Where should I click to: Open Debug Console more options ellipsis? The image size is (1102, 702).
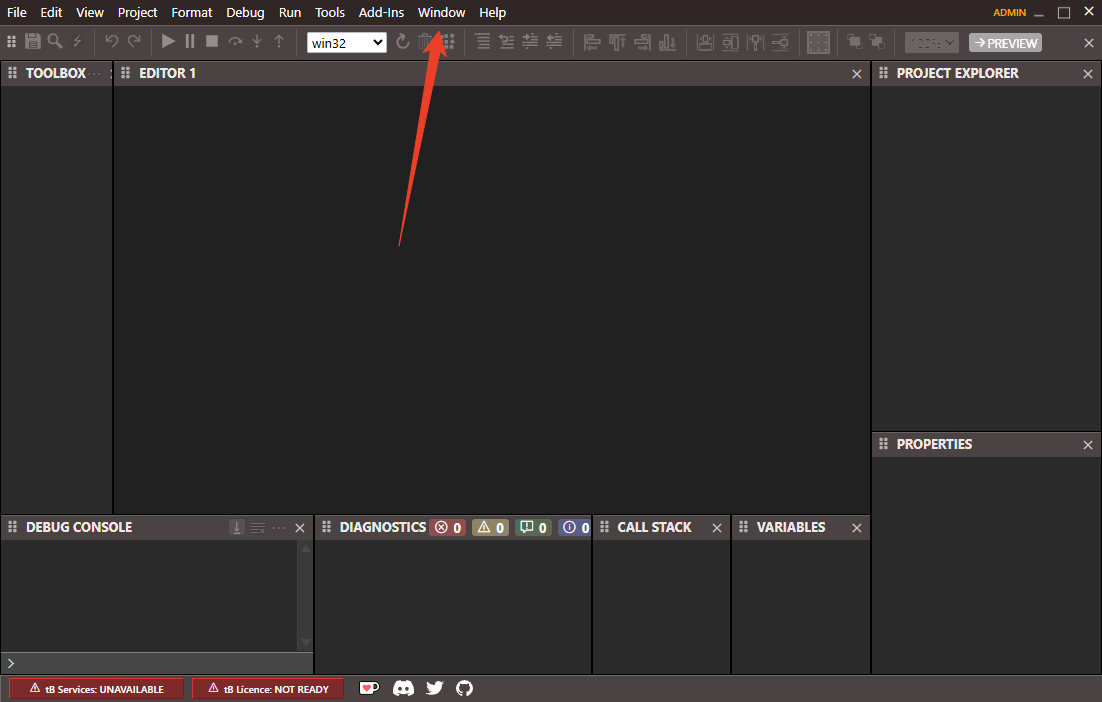(279, 527)
